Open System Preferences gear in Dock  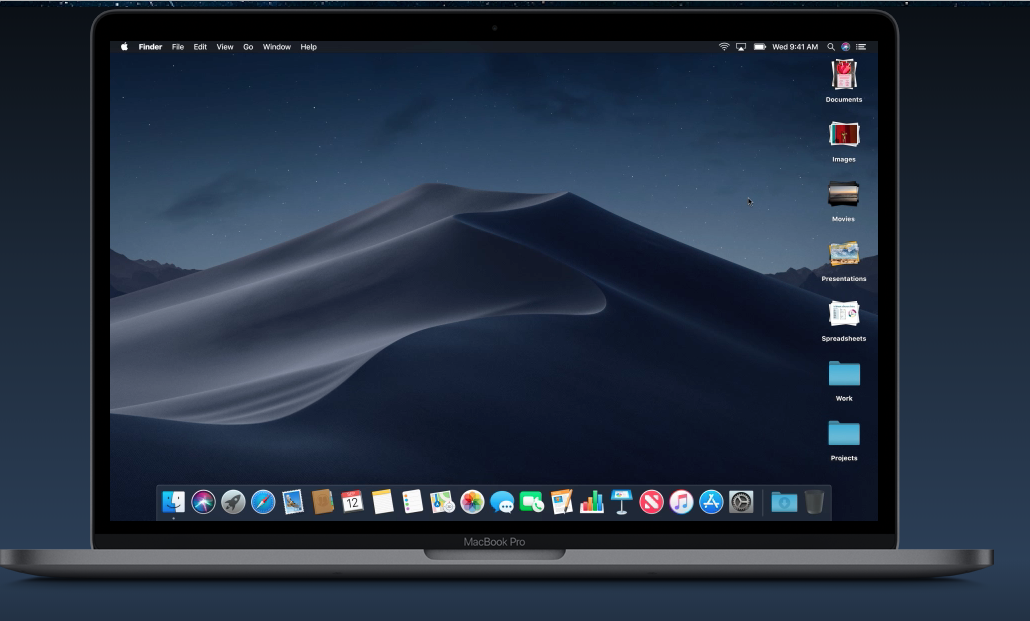pyautogui.click(x=741, y=502)
